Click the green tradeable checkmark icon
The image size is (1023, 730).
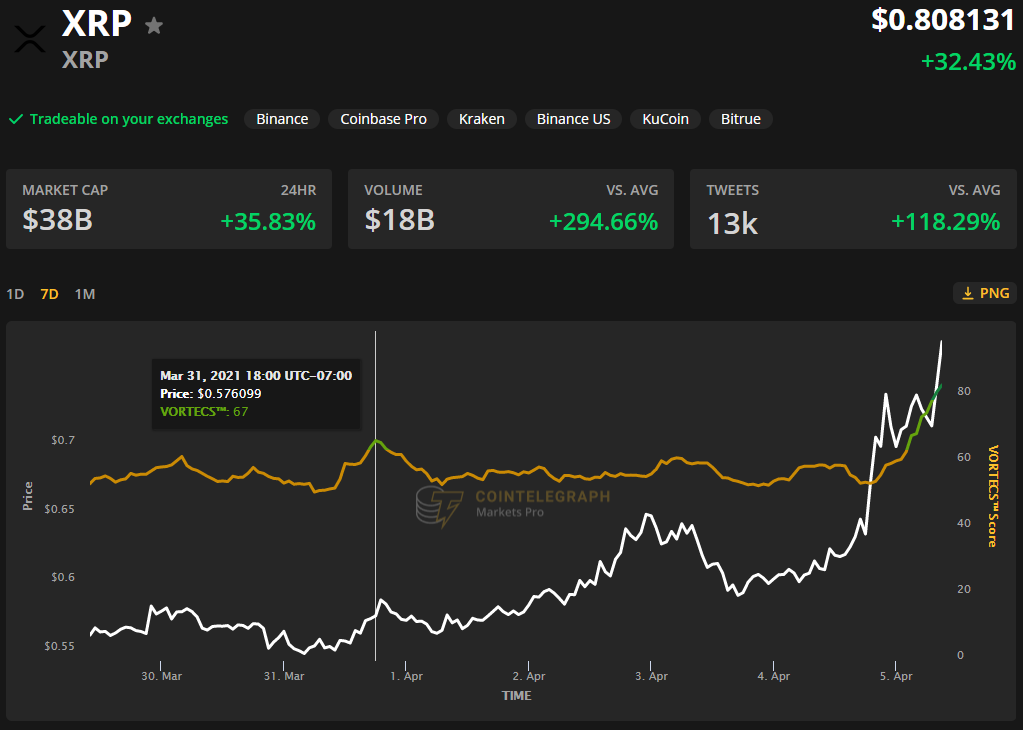click(x=16, y=118)
